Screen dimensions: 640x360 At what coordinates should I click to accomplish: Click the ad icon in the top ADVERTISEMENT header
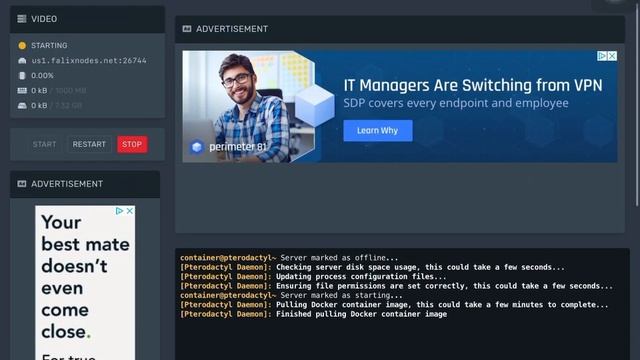pyautogui.click(x=187, y=29)
